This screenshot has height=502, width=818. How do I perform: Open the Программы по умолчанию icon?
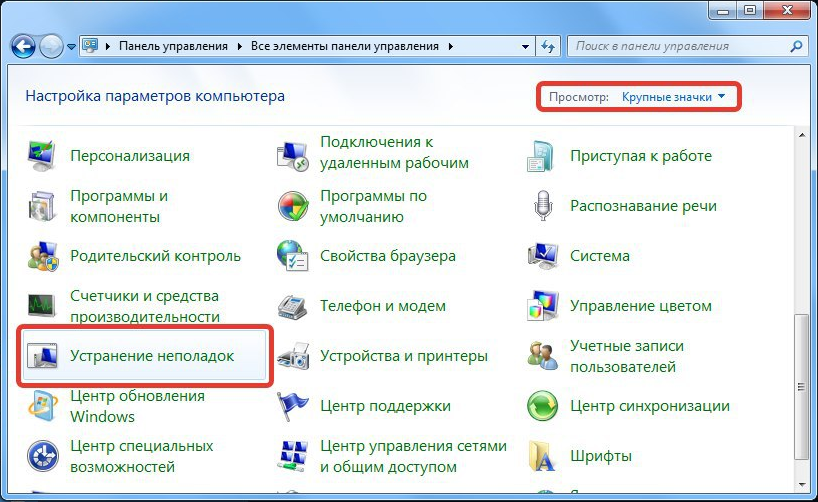[293, 206]
